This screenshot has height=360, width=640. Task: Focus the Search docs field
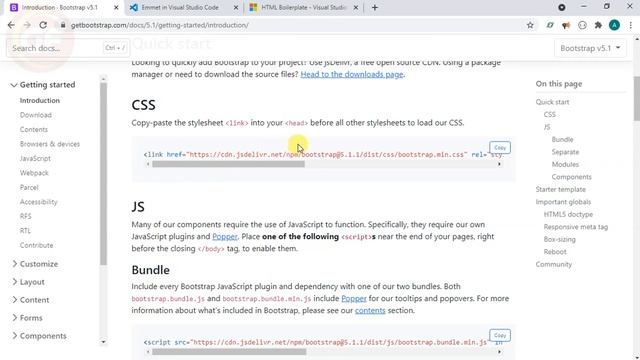coord(68,48)
